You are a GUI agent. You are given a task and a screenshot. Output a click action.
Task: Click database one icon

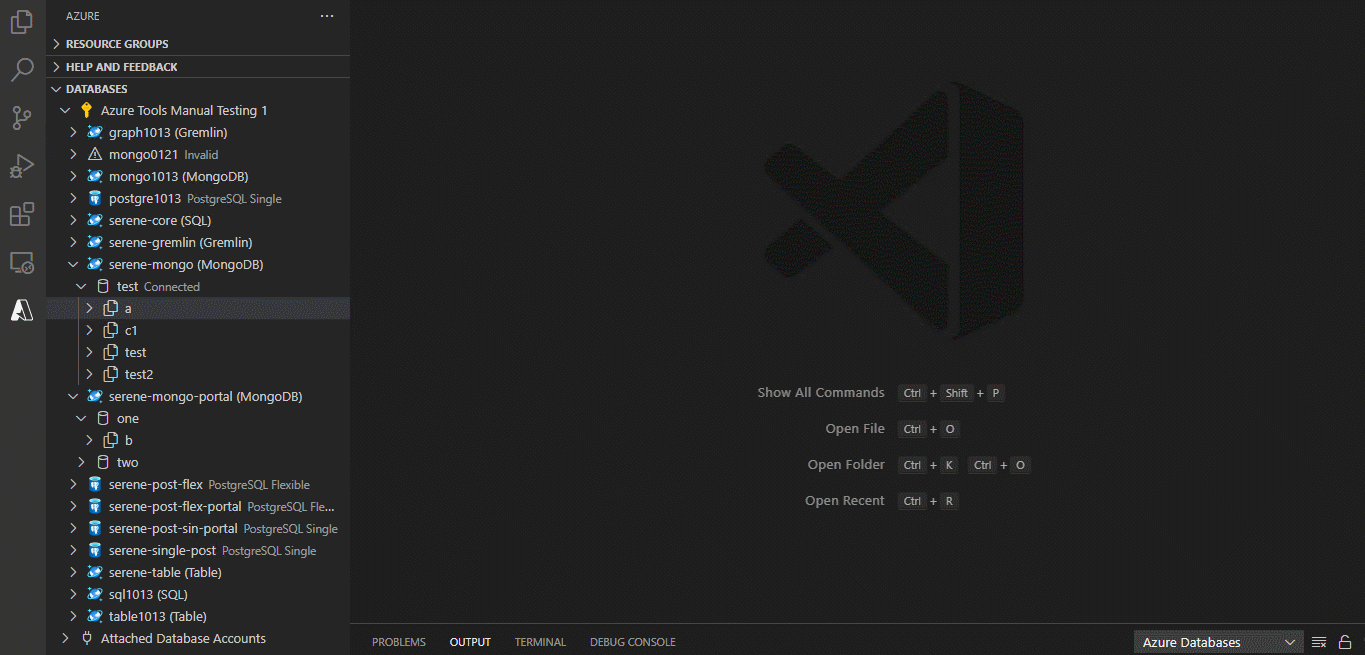[x=103, y=418]
